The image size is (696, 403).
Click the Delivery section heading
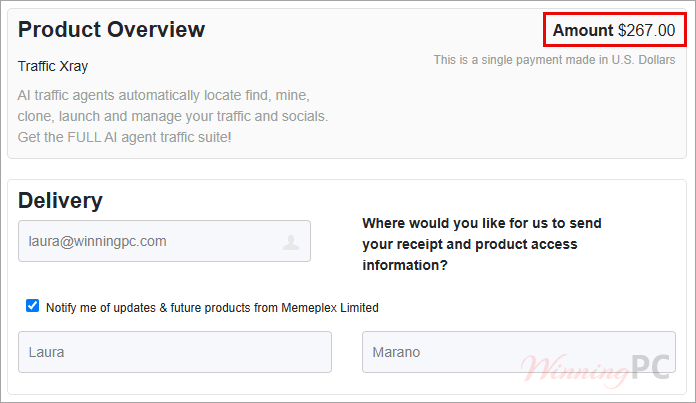pos(60,201)
